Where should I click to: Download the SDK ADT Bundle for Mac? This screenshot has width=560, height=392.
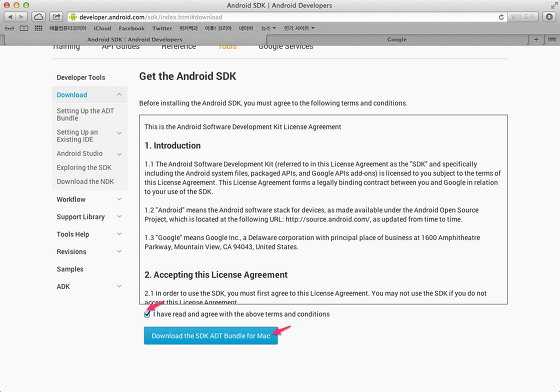coord(211,336)
